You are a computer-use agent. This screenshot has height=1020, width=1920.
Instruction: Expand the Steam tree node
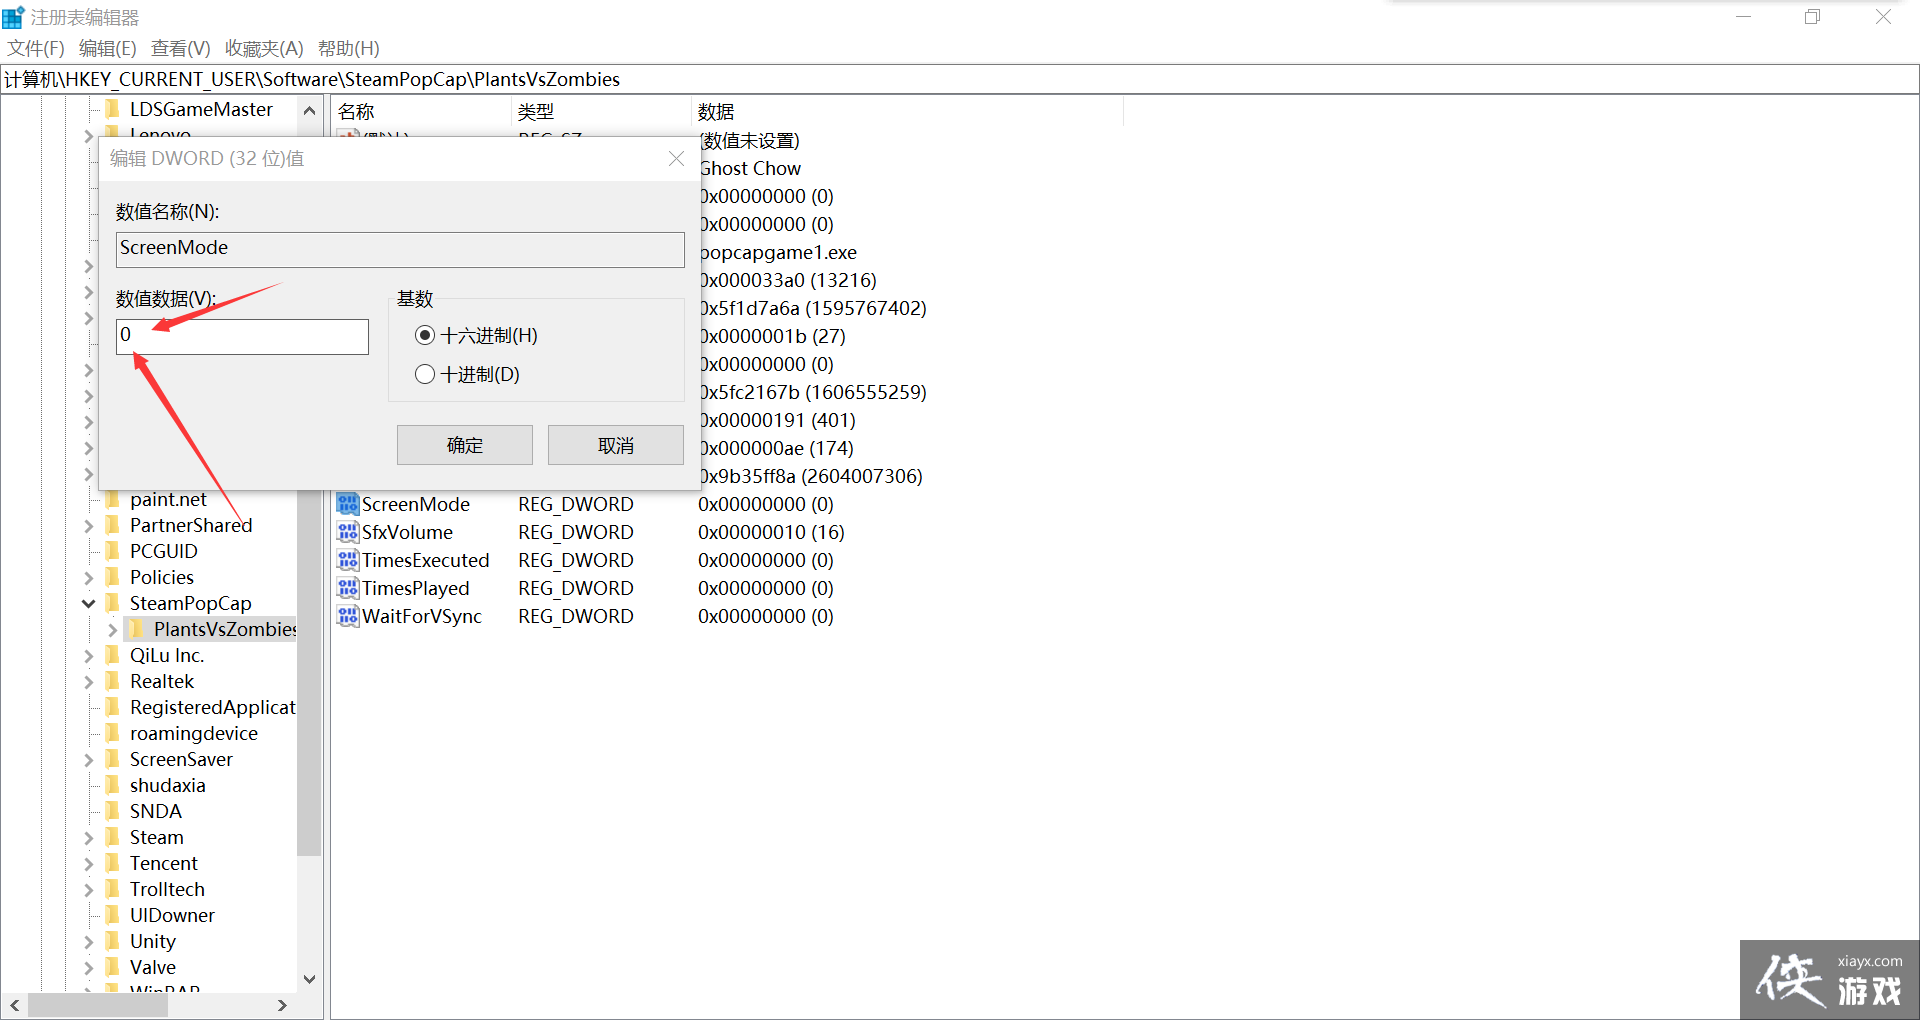pos(88,838)
